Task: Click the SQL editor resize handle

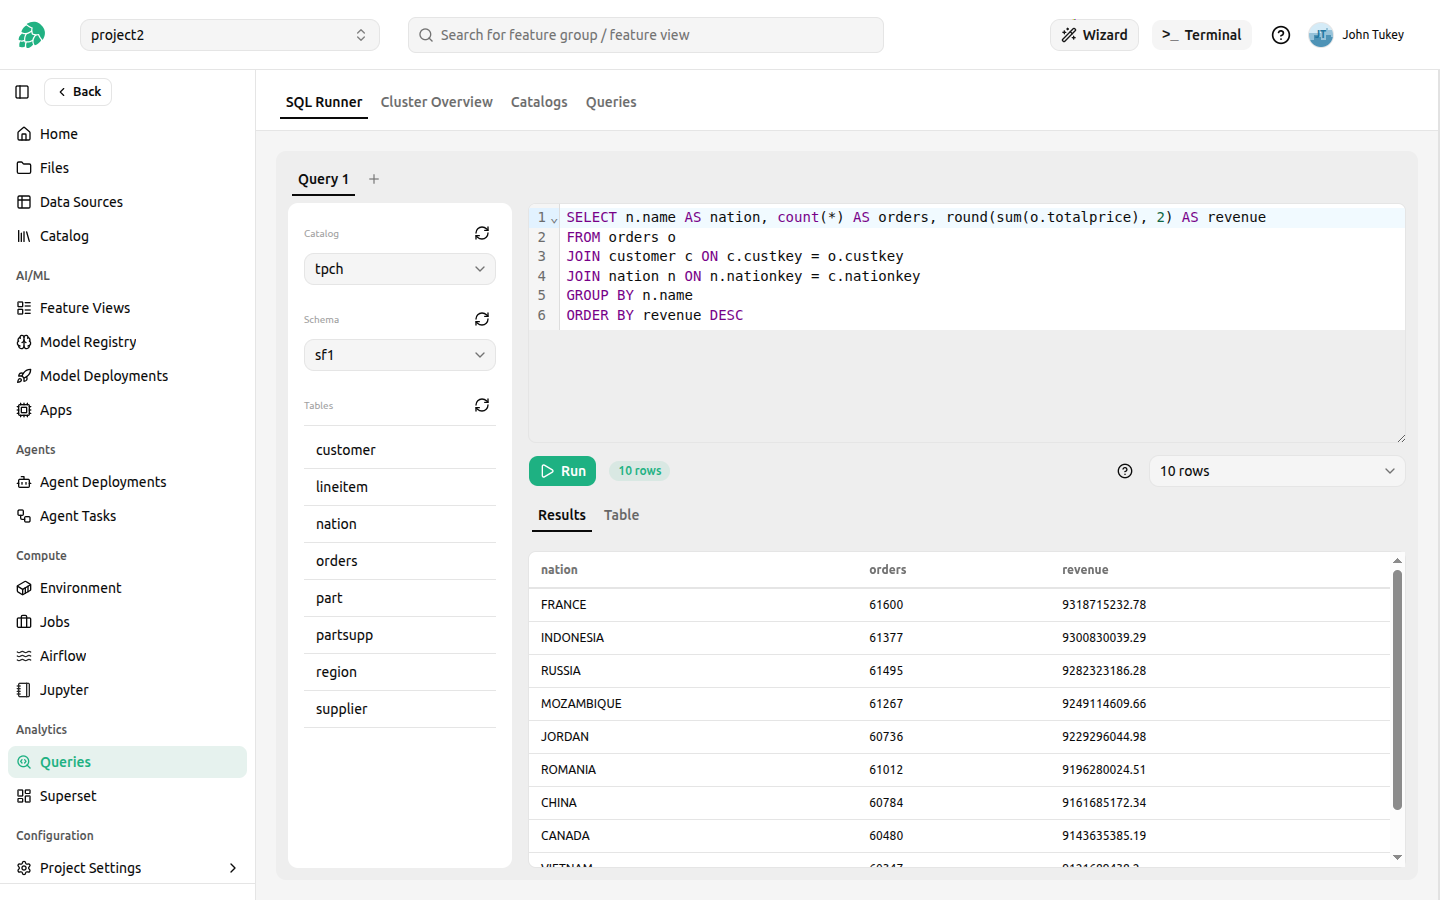Action: [1400, 438]
